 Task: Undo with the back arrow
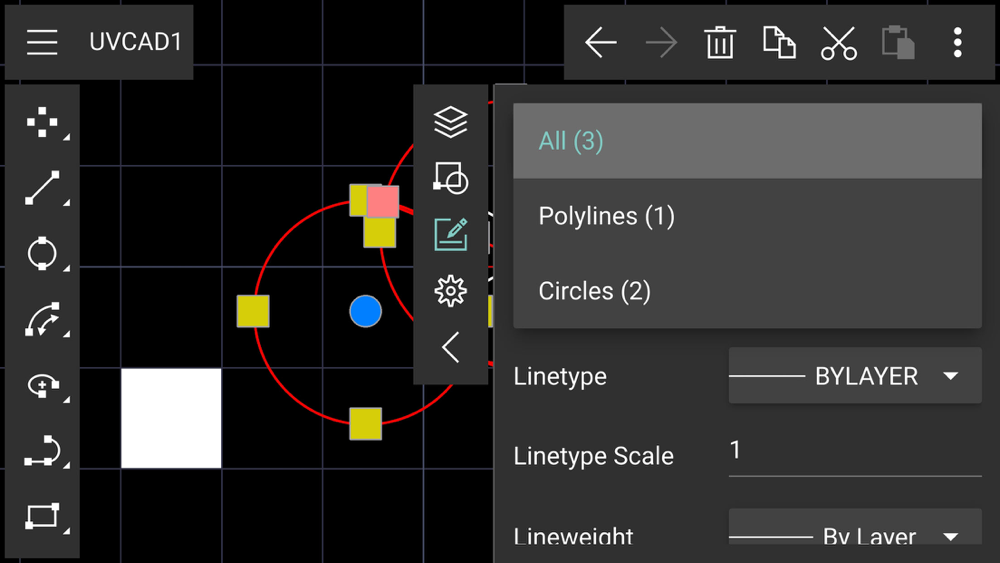[x=601, y=43]
